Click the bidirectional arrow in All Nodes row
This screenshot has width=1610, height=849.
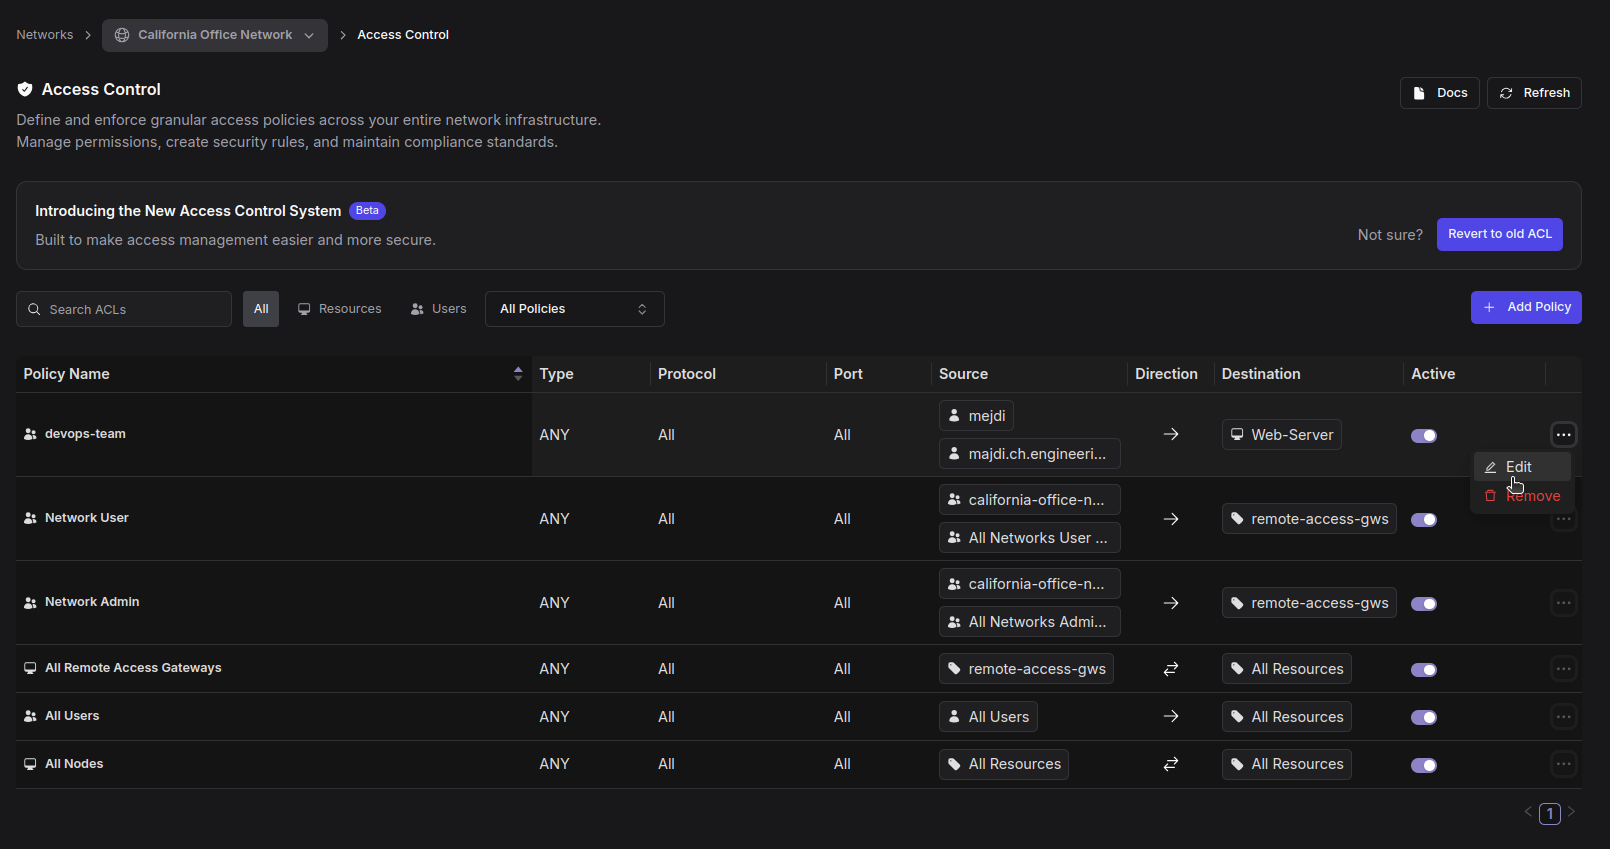tap(1171, 765)
